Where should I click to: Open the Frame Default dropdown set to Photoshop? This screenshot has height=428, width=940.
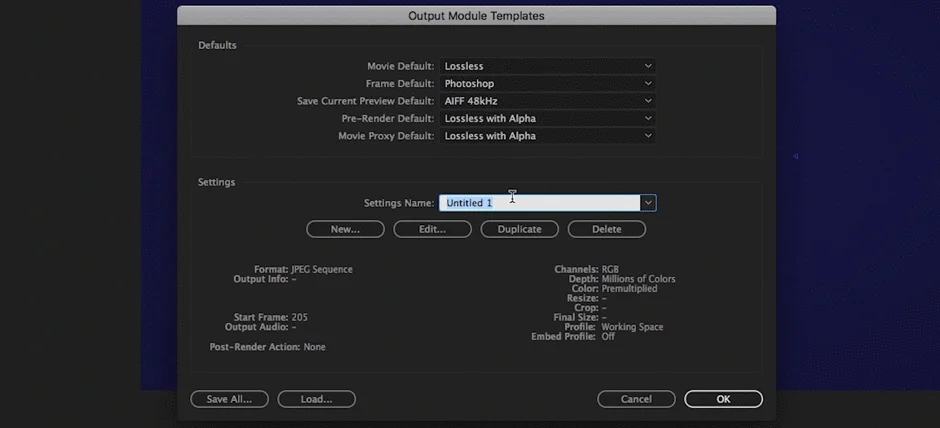coord(547,83)
